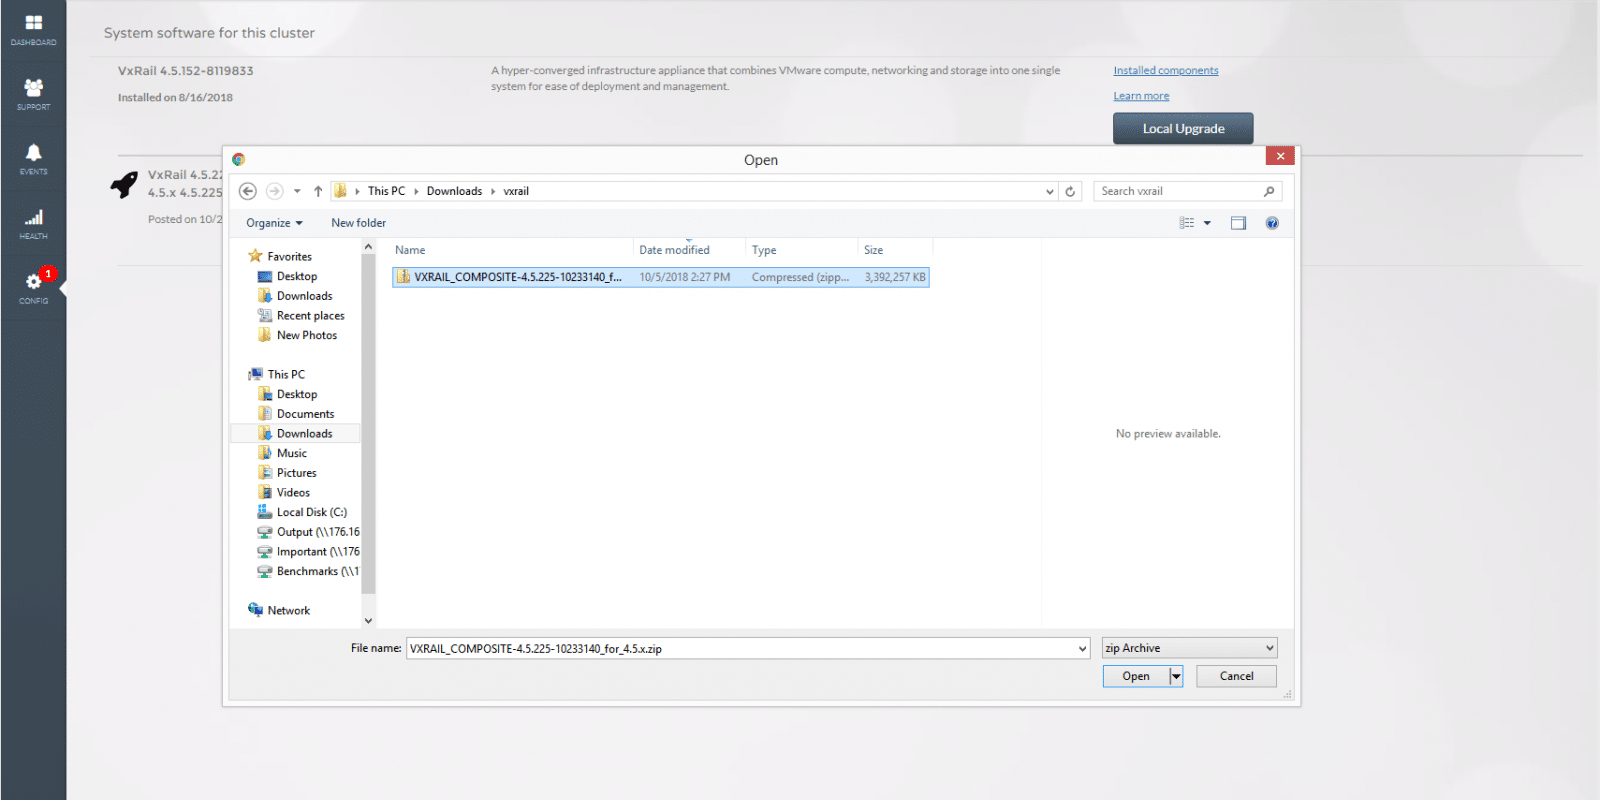Open the Installed components link
1600x800 pixels.
coord(1166,70)
